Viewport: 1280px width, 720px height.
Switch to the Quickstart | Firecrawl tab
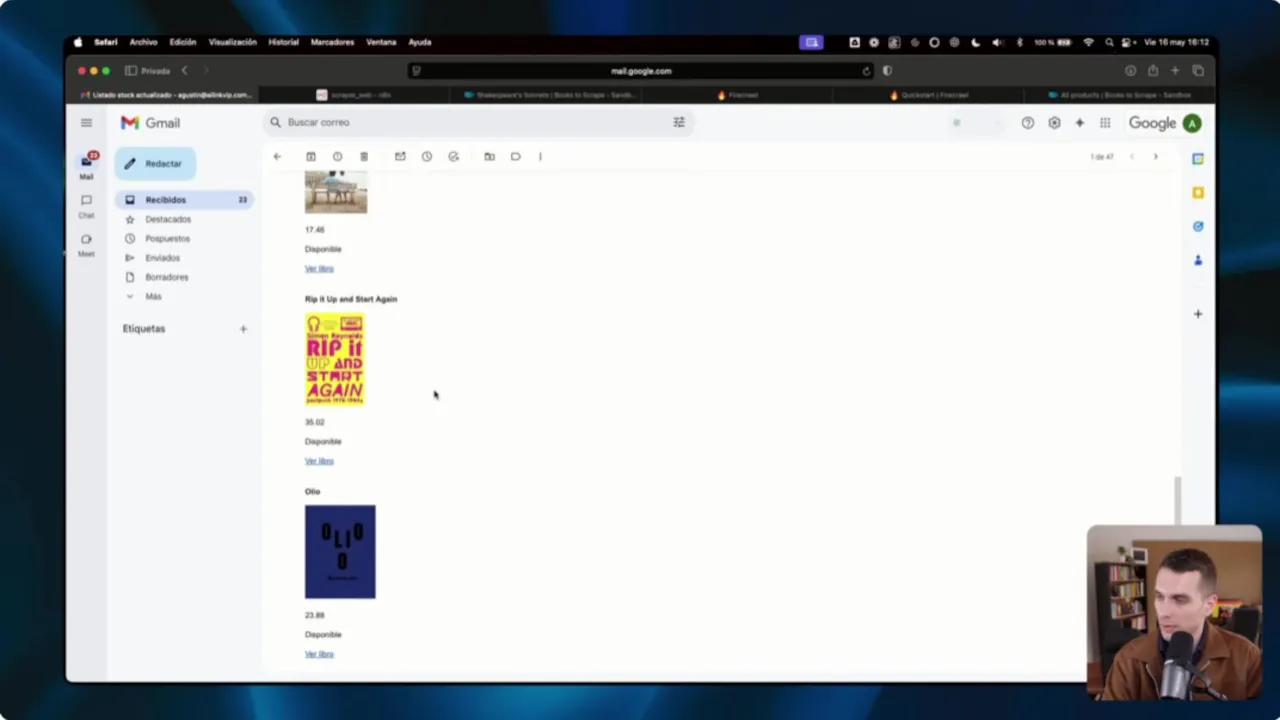pyautogui.click(x=929, y=95)
